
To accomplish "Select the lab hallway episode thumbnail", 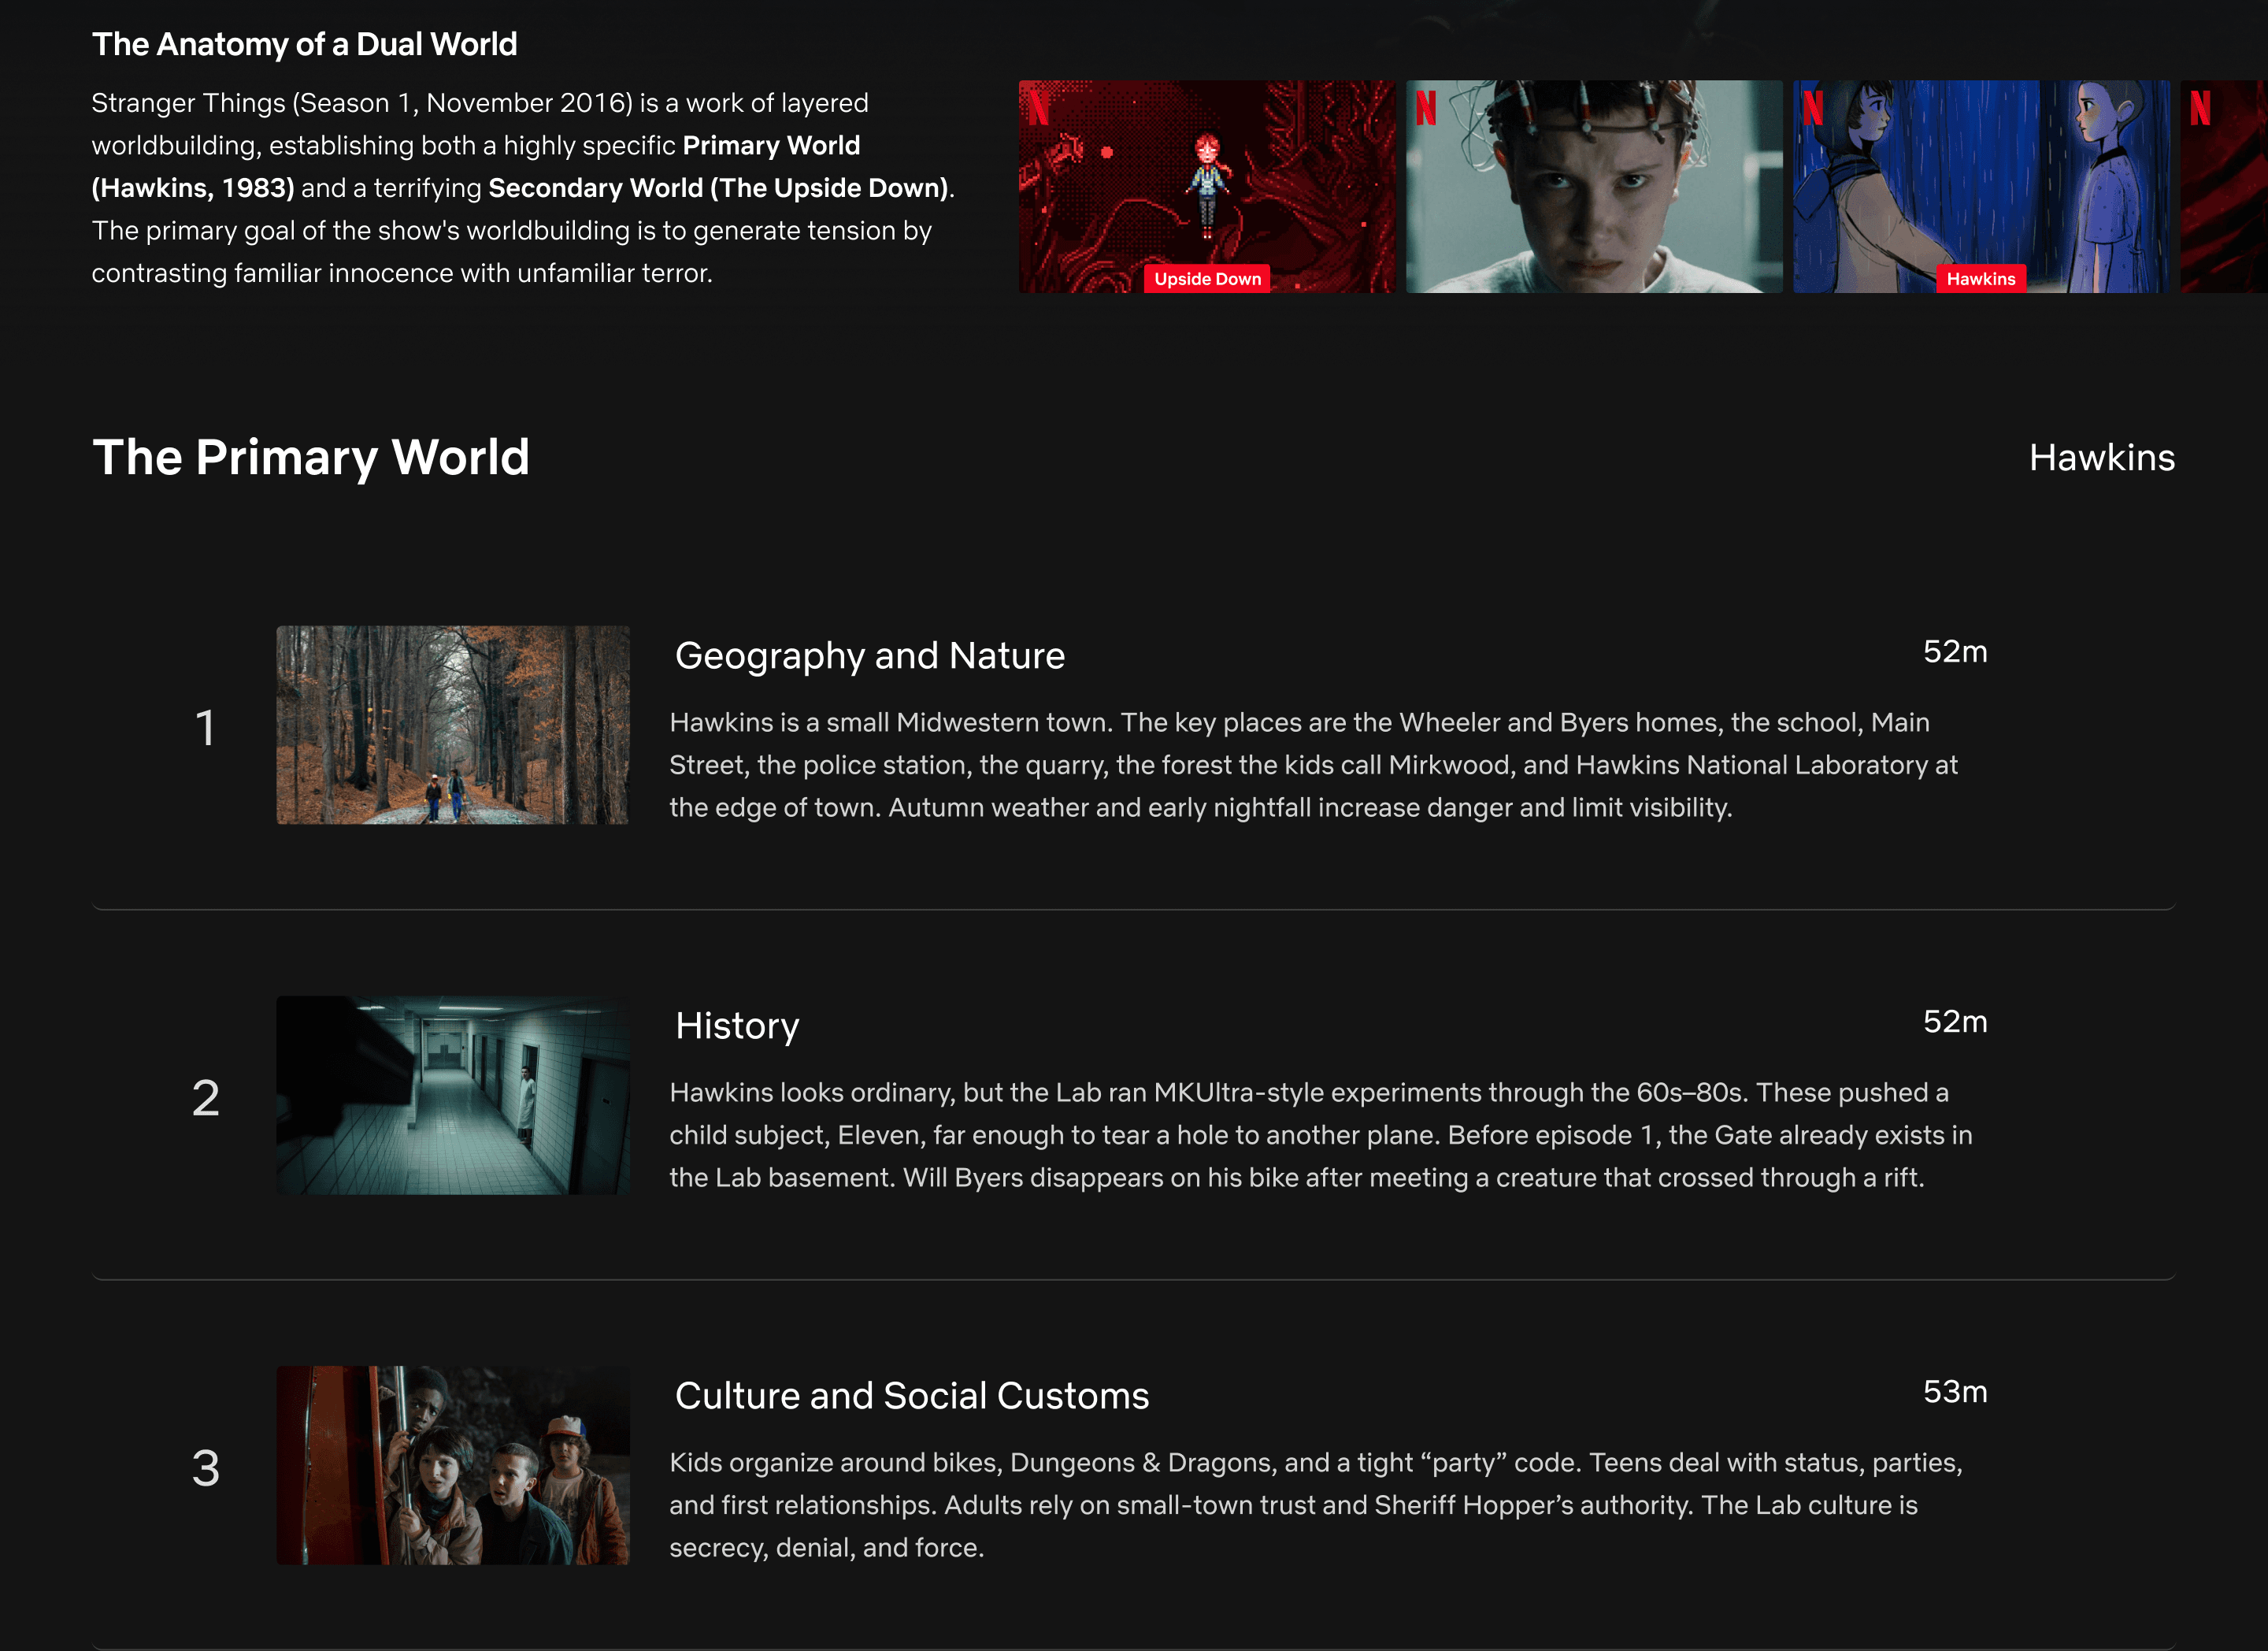I will pyautogui.click(x=453, y=1095).
